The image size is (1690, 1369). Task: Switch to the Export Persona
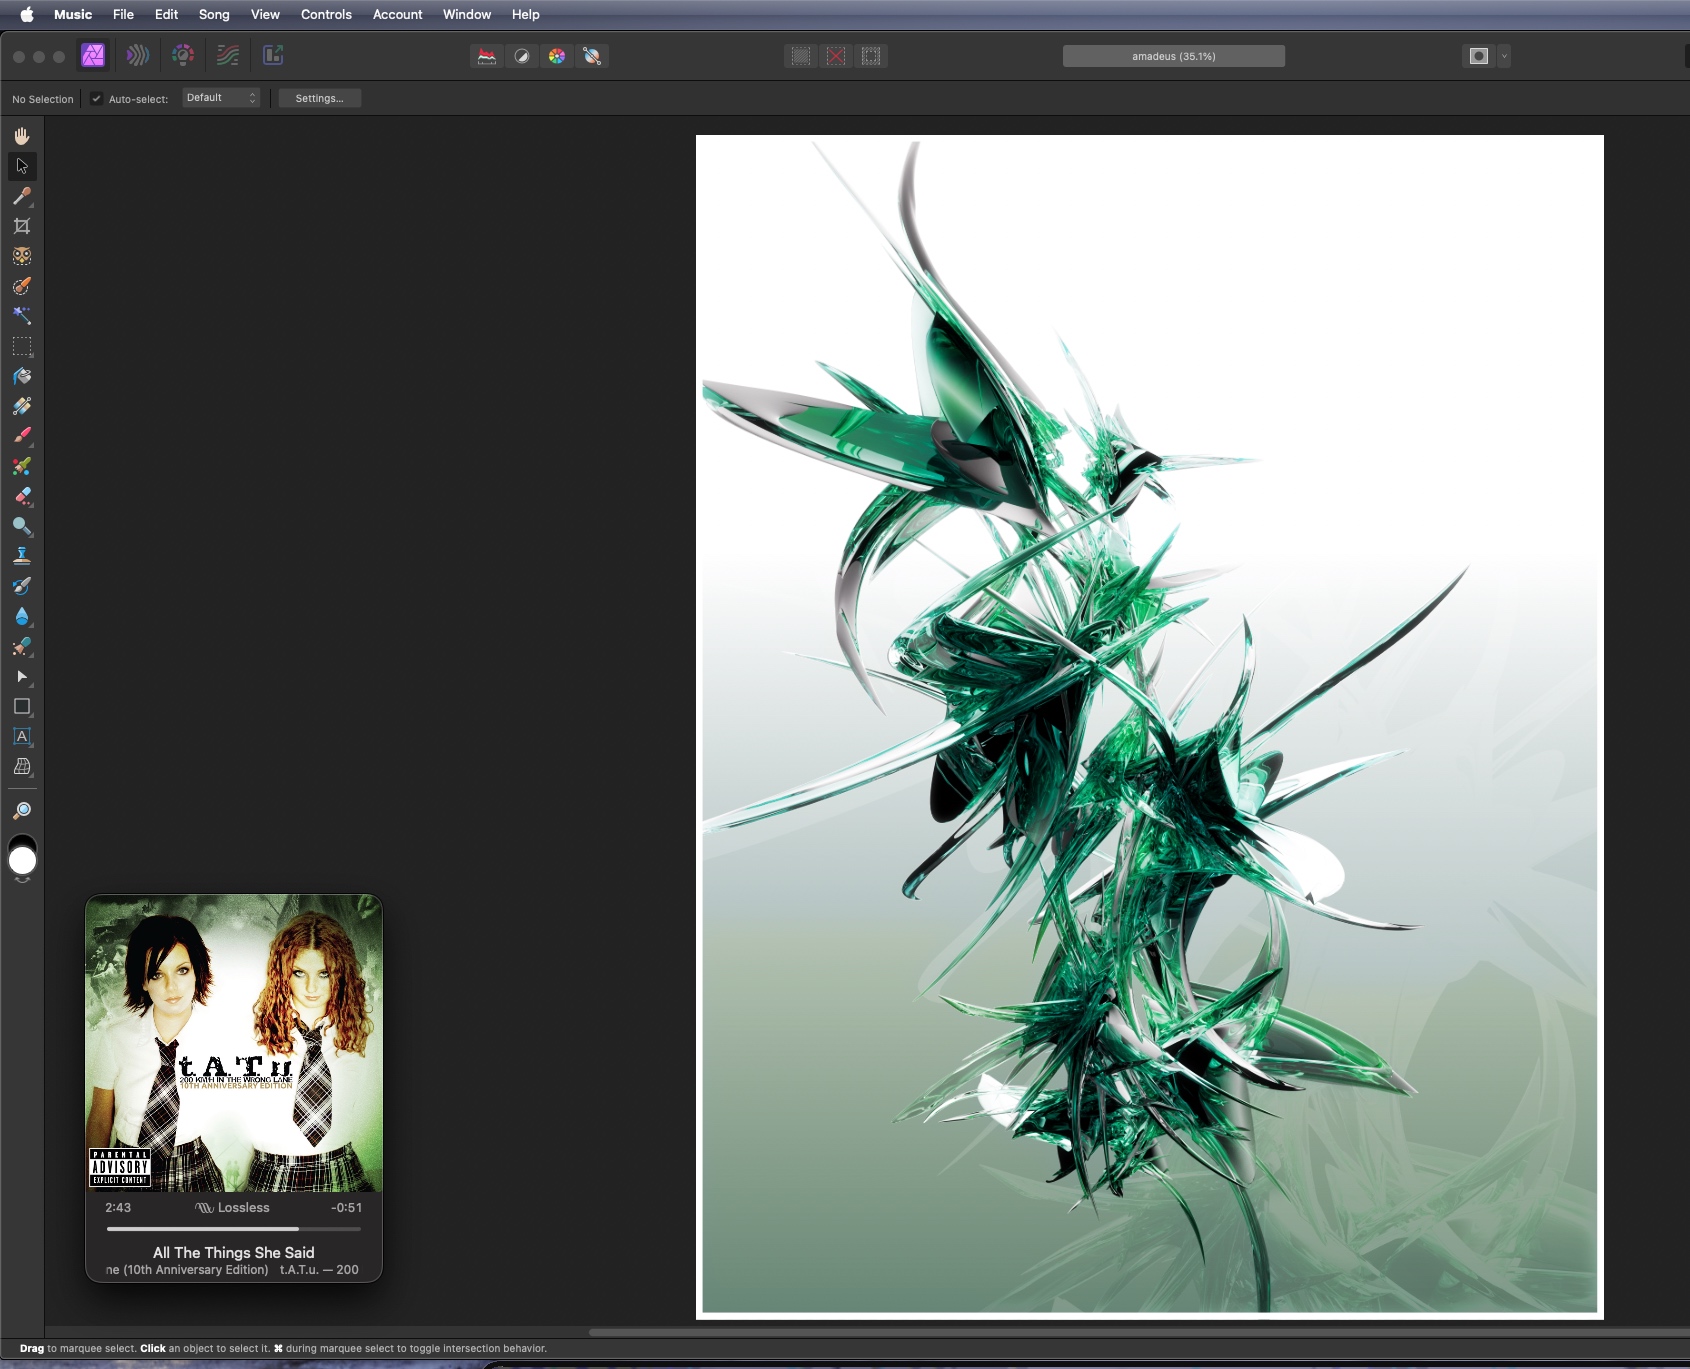(x=273, y=56)
